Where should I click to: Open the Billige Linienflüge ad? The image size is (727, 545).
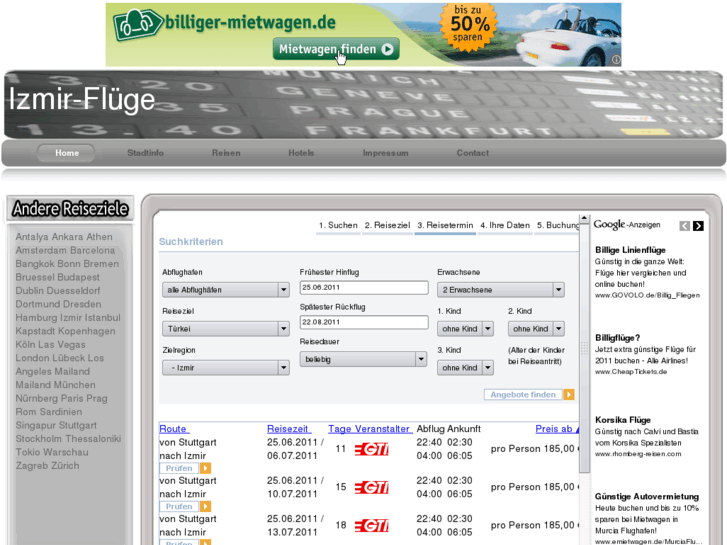[630, 250]
